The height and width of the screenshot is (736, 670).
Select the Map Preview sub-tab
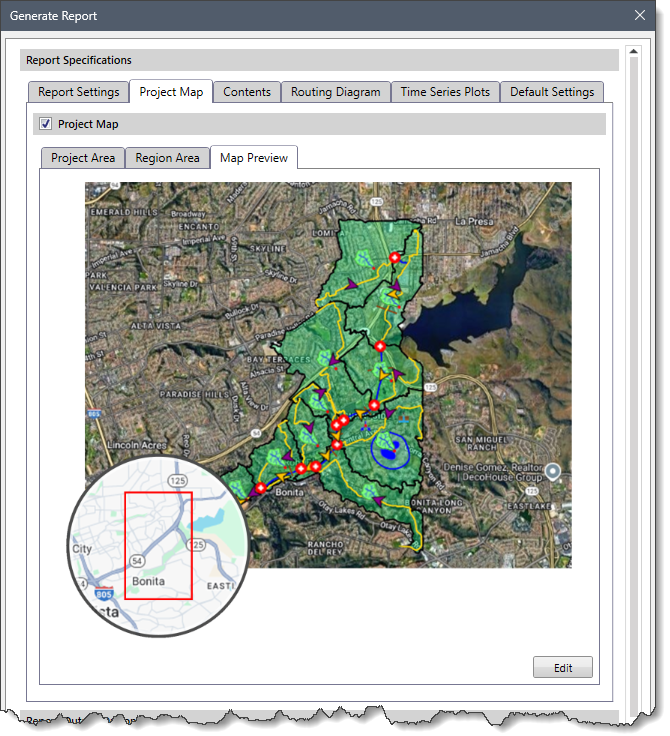pos(254,158)
